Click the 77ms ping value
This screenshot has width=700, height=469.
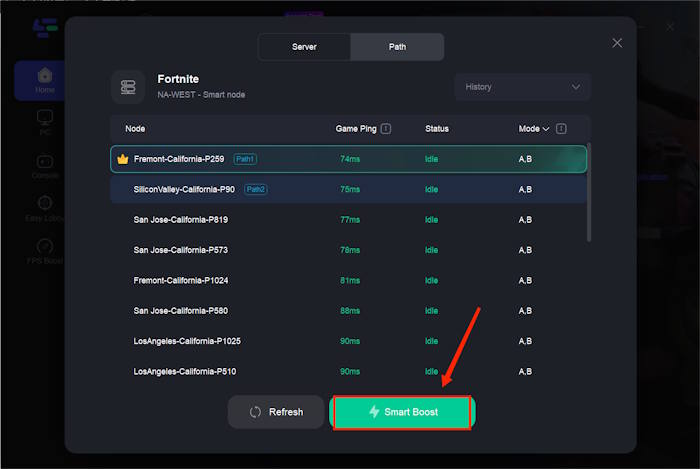point(350,220)
